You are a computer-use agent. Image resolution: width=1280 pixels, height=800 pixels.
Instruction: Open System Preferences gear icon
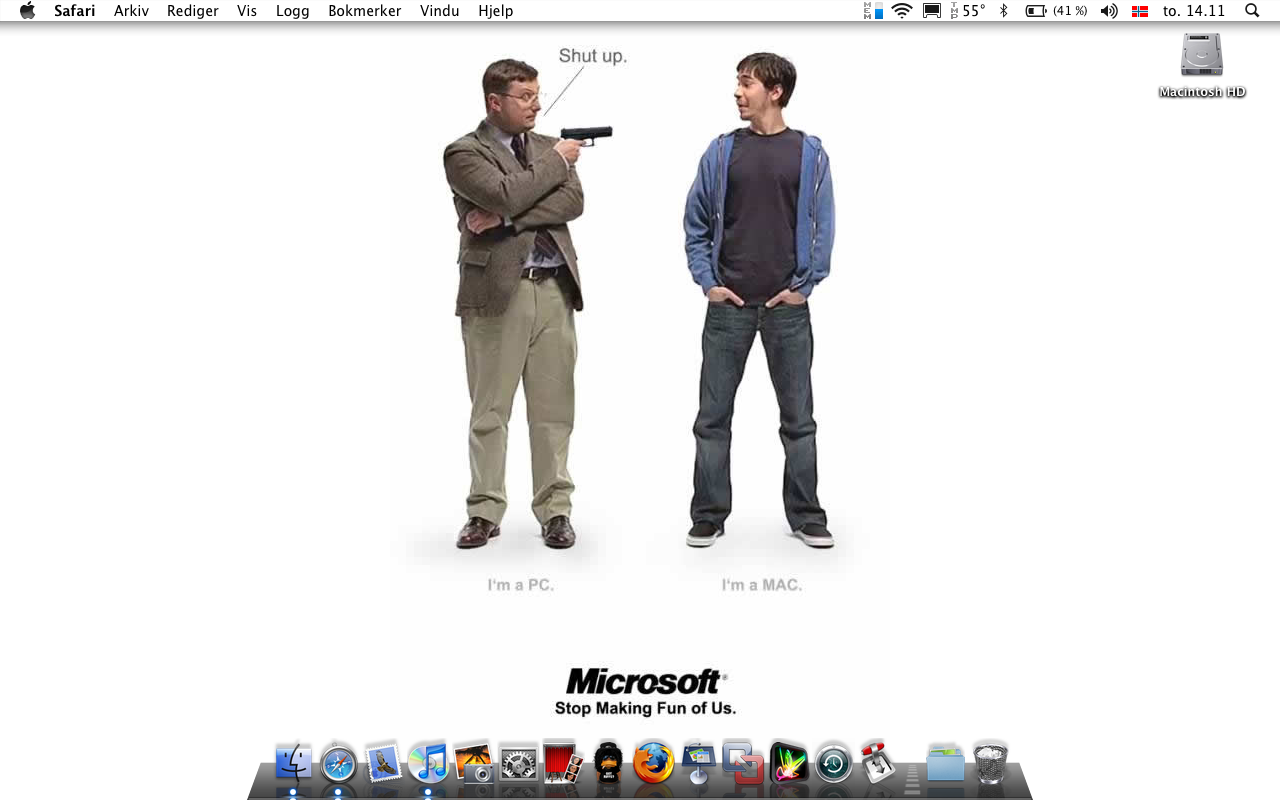click(518, 764)
